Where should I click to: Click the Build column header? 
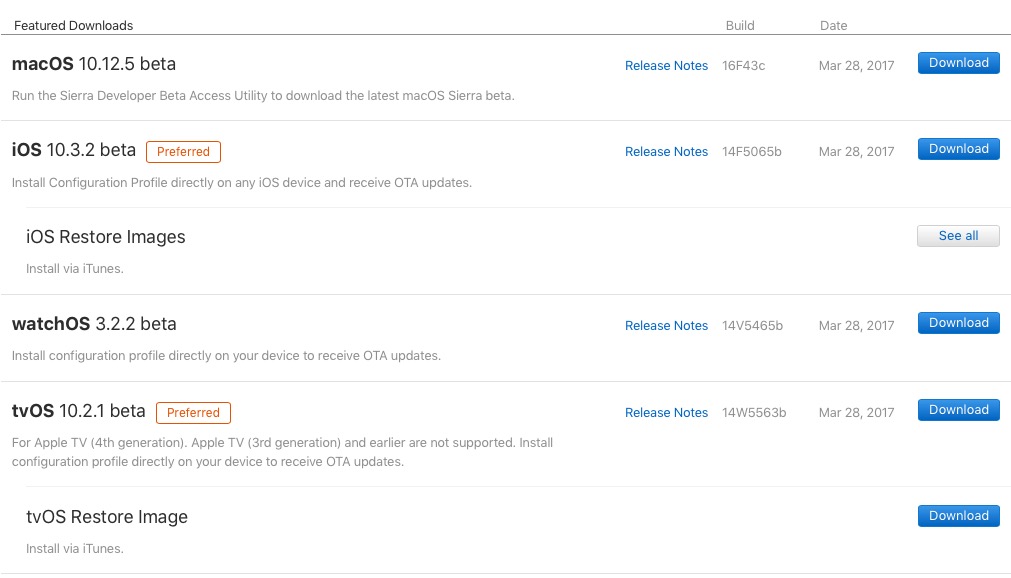click(x=740, y=26)
